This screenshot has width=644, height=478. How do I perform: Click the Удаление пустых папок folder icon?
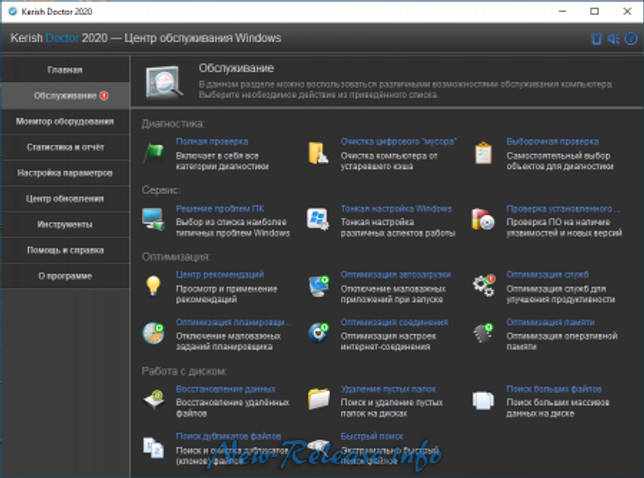(x=318, y=399)
